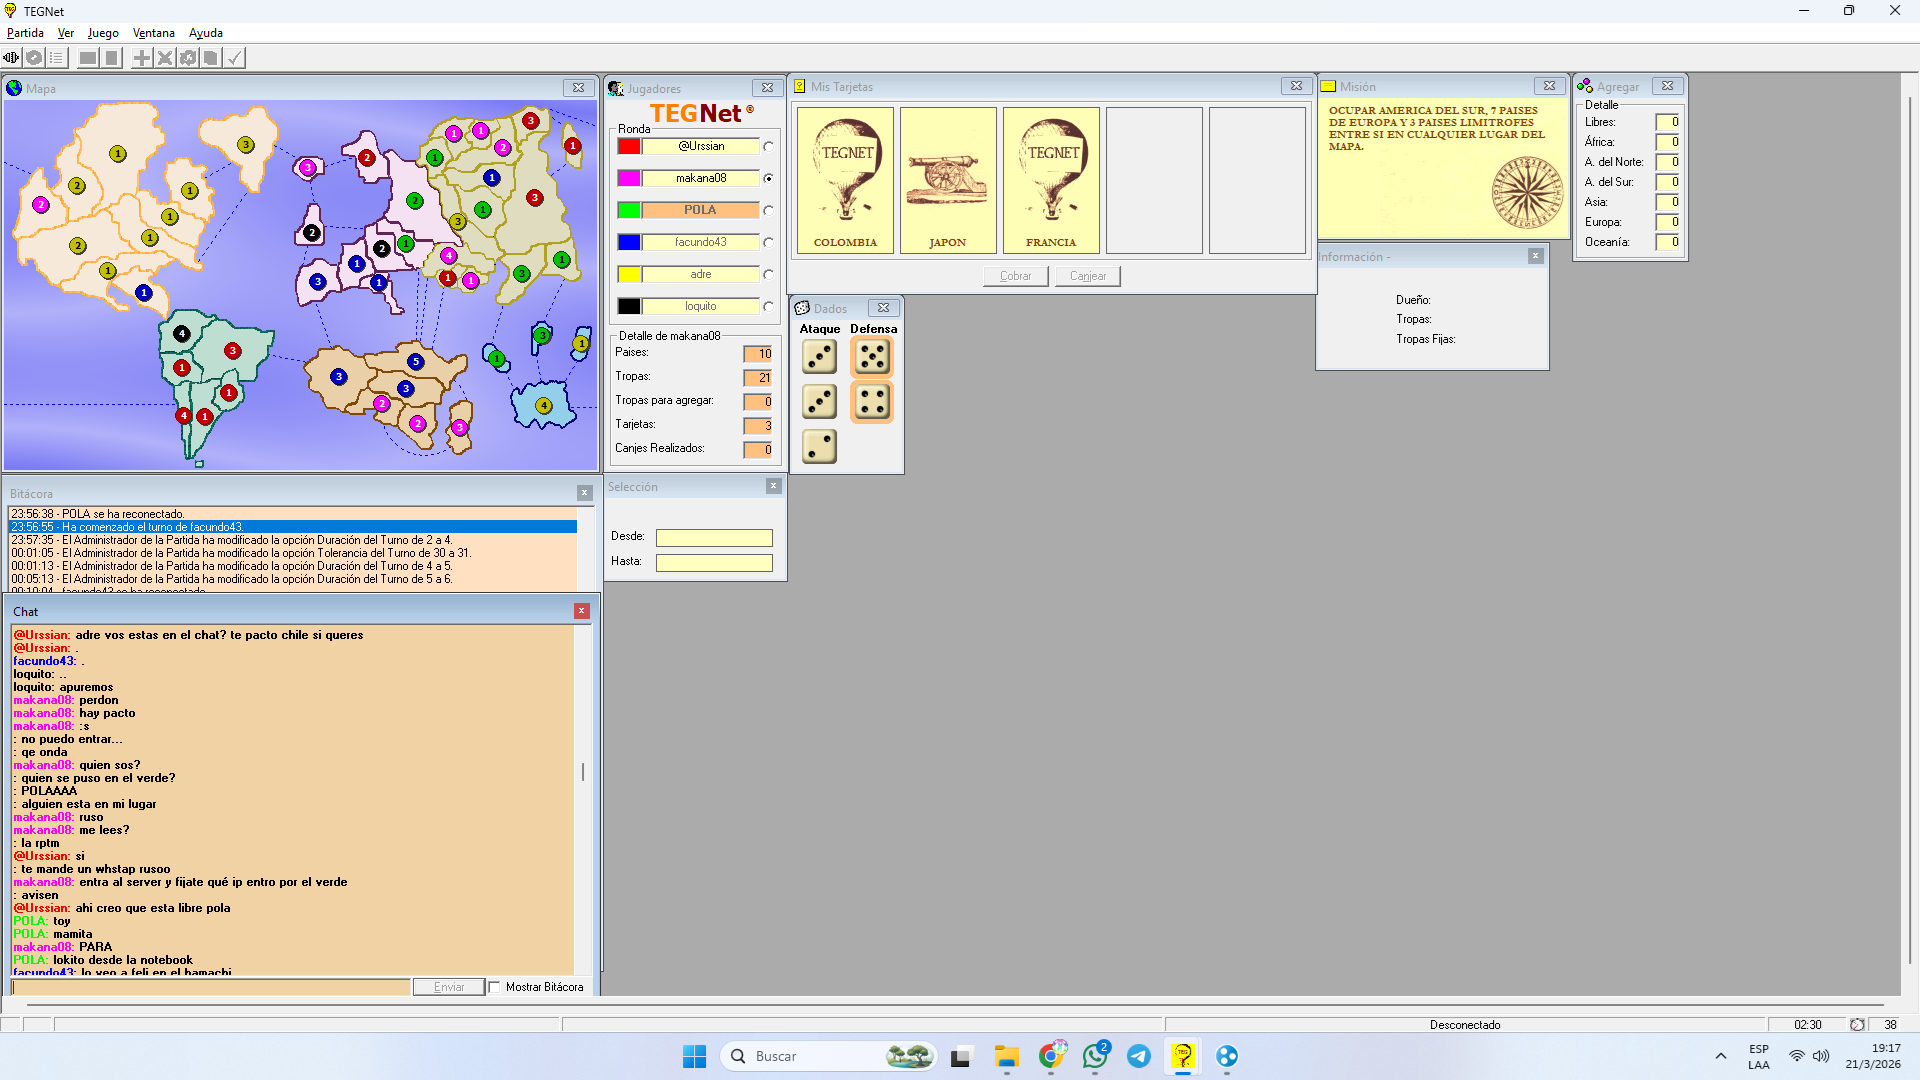Screen dimensions: 1920x1080
Task: Click the list icon in toolbar
Action: tap(57, 58)
